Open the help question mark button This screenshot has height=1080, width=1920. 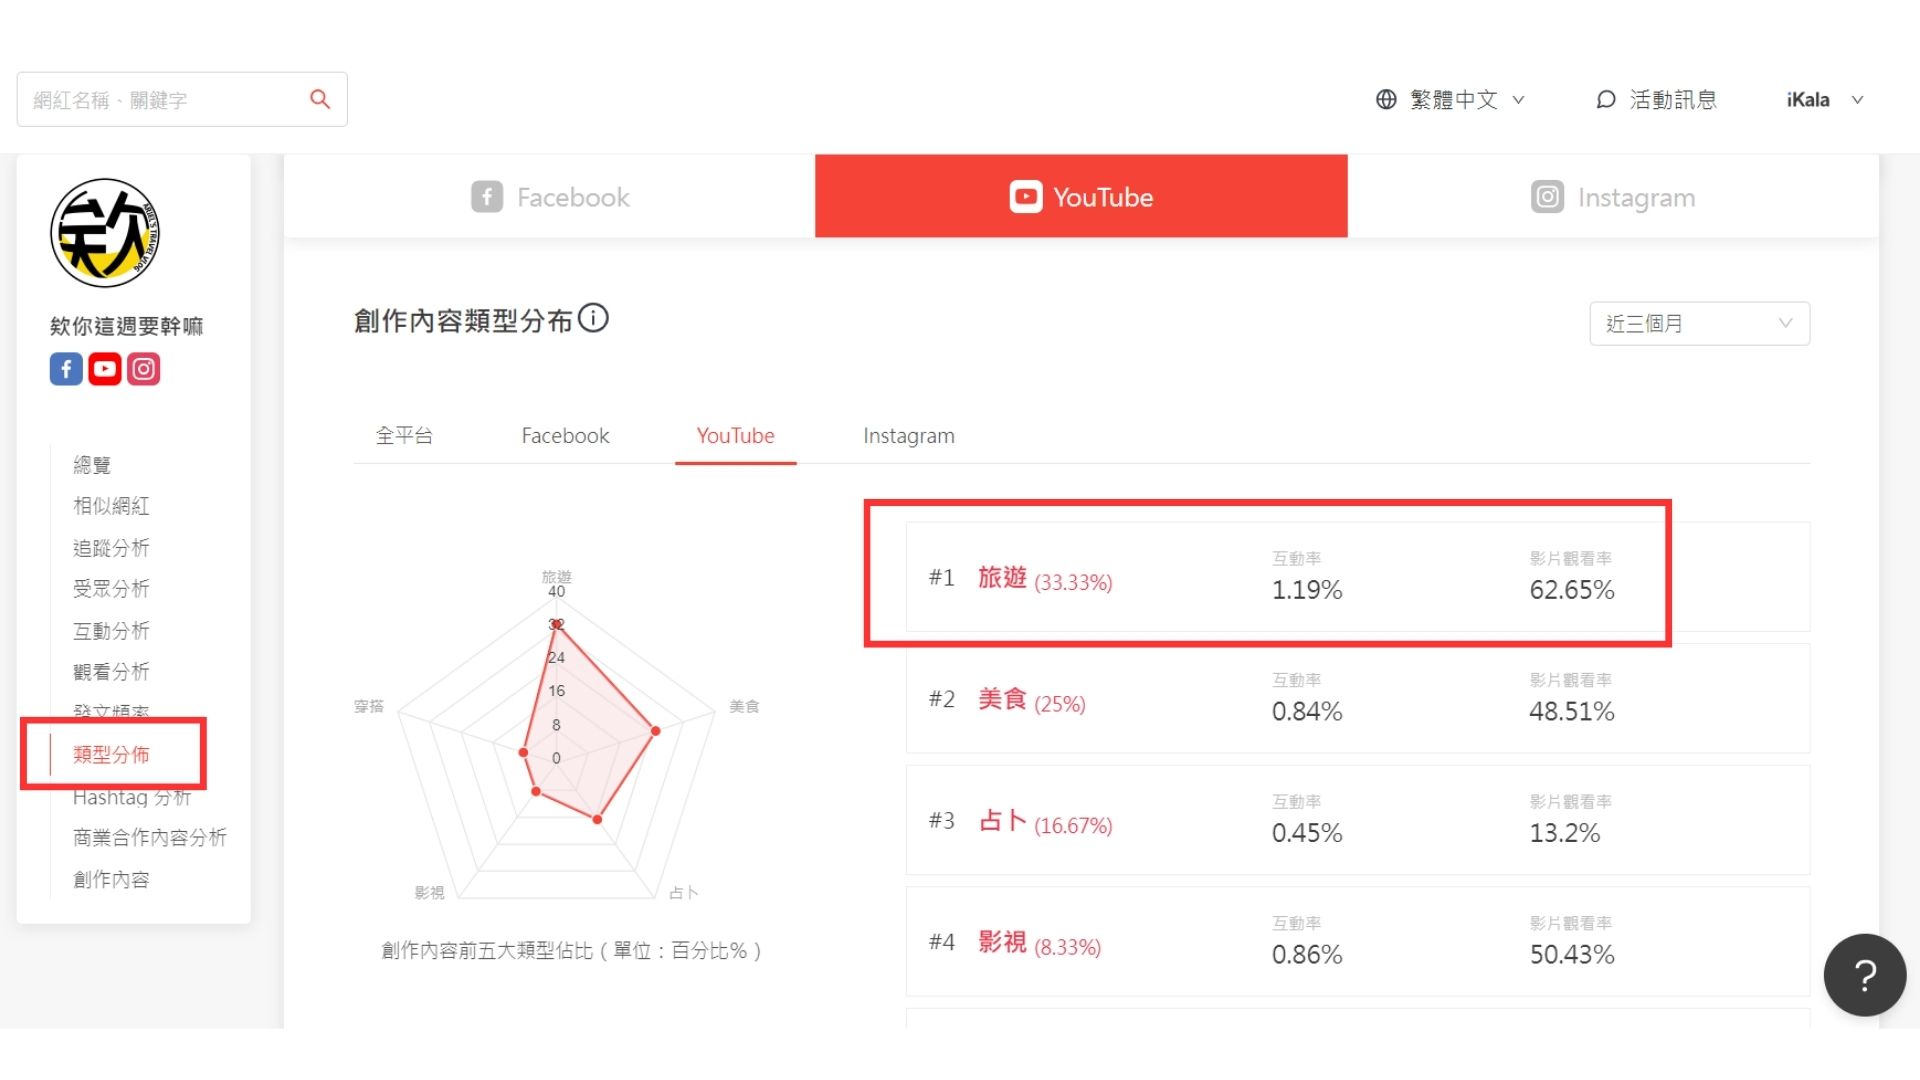(x=1865, y=975)
